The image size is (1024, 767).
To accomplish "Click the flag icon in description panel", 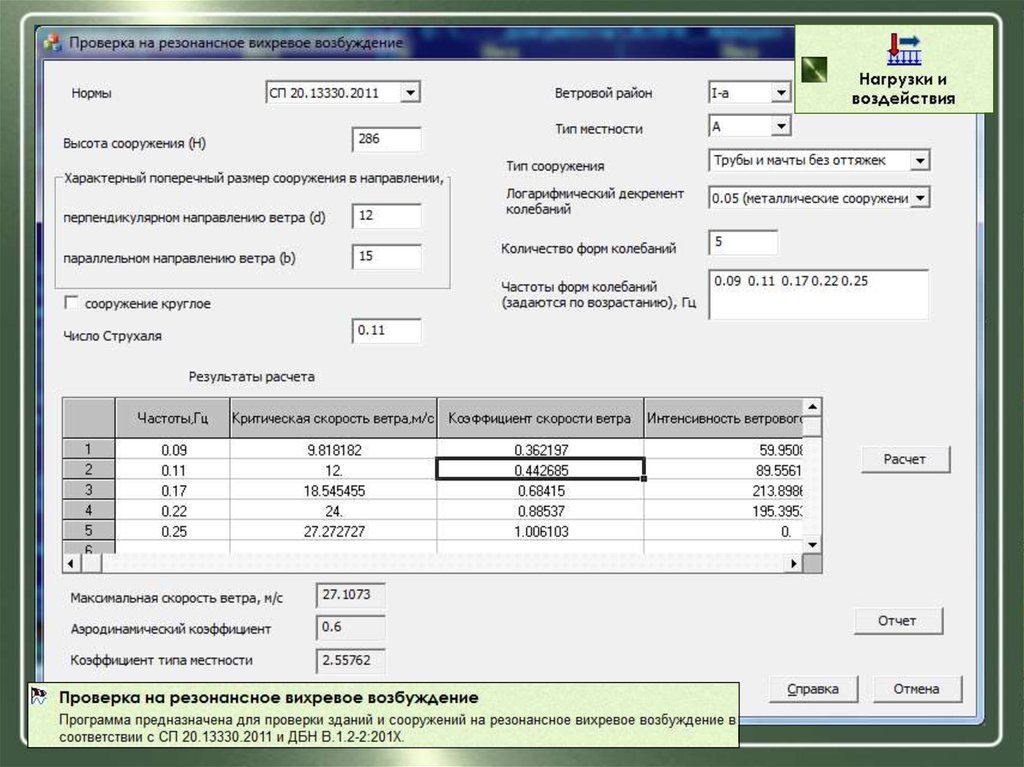I will 39,696.
